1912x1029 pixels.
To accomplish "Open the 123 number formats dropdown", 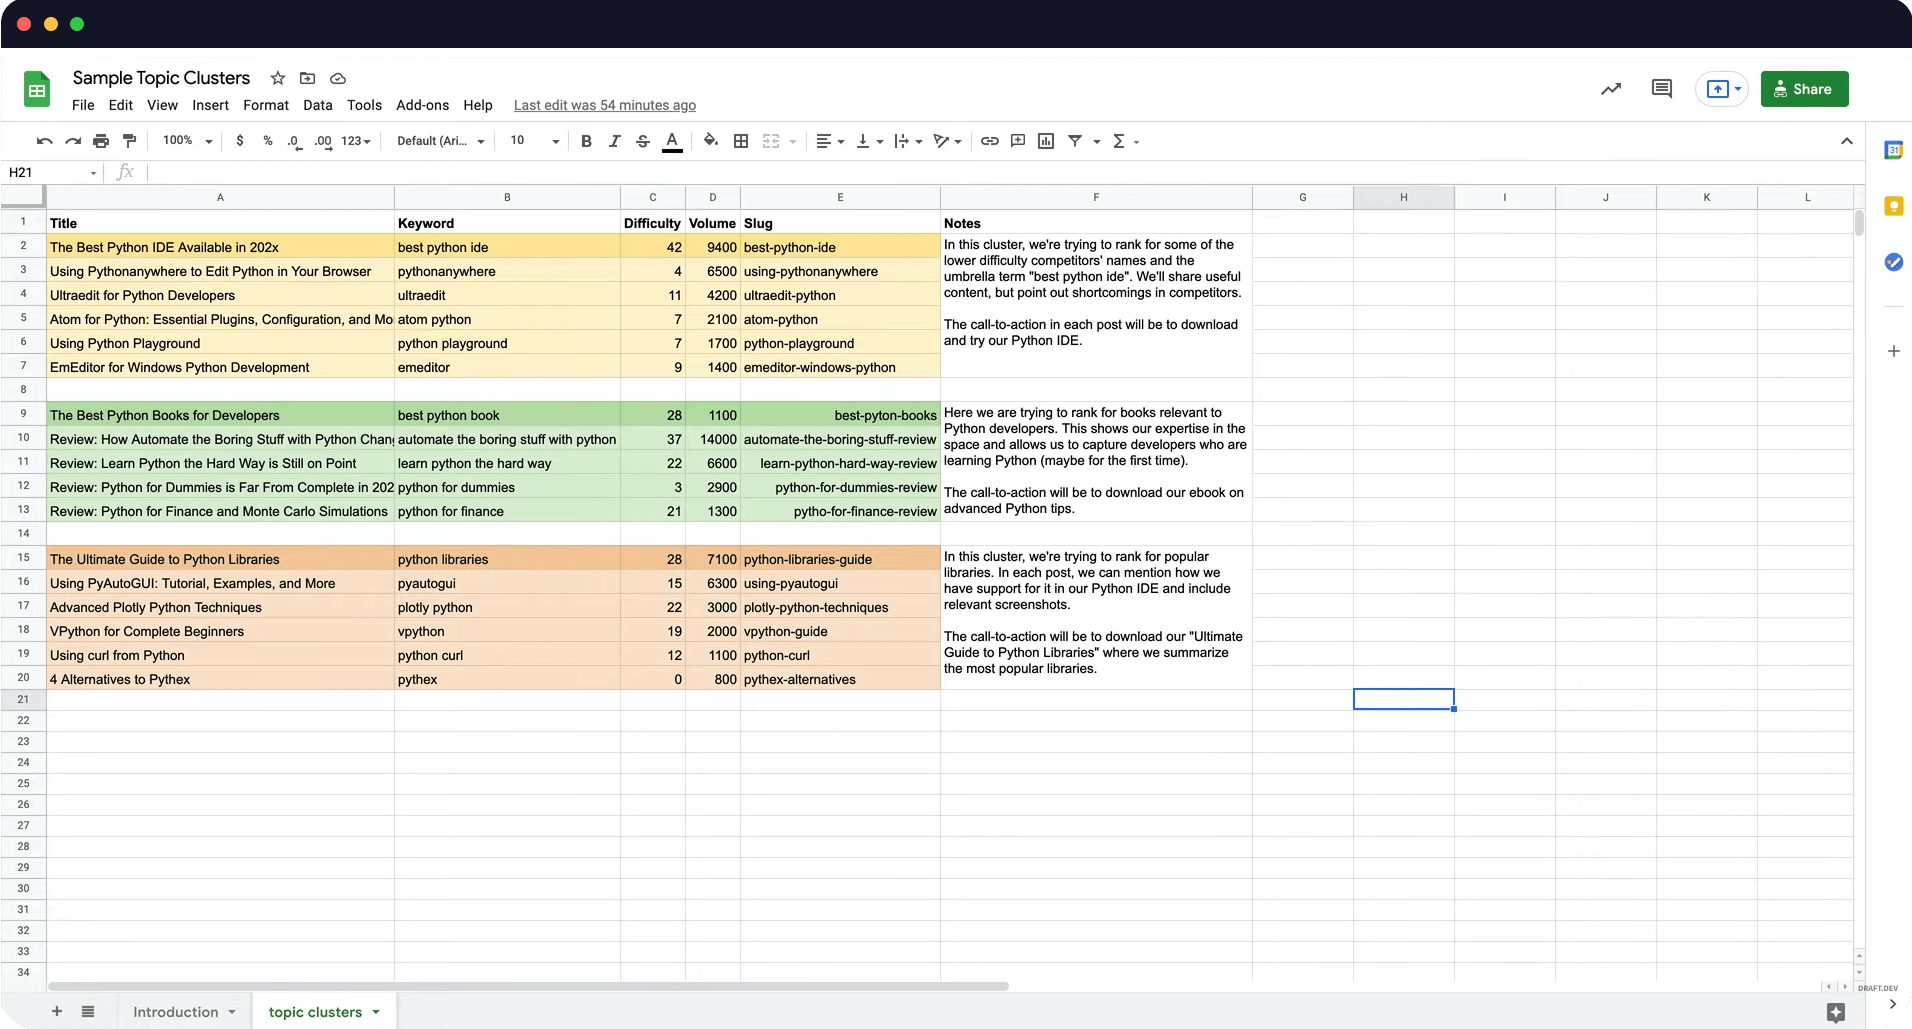I will tap(356, 141).
